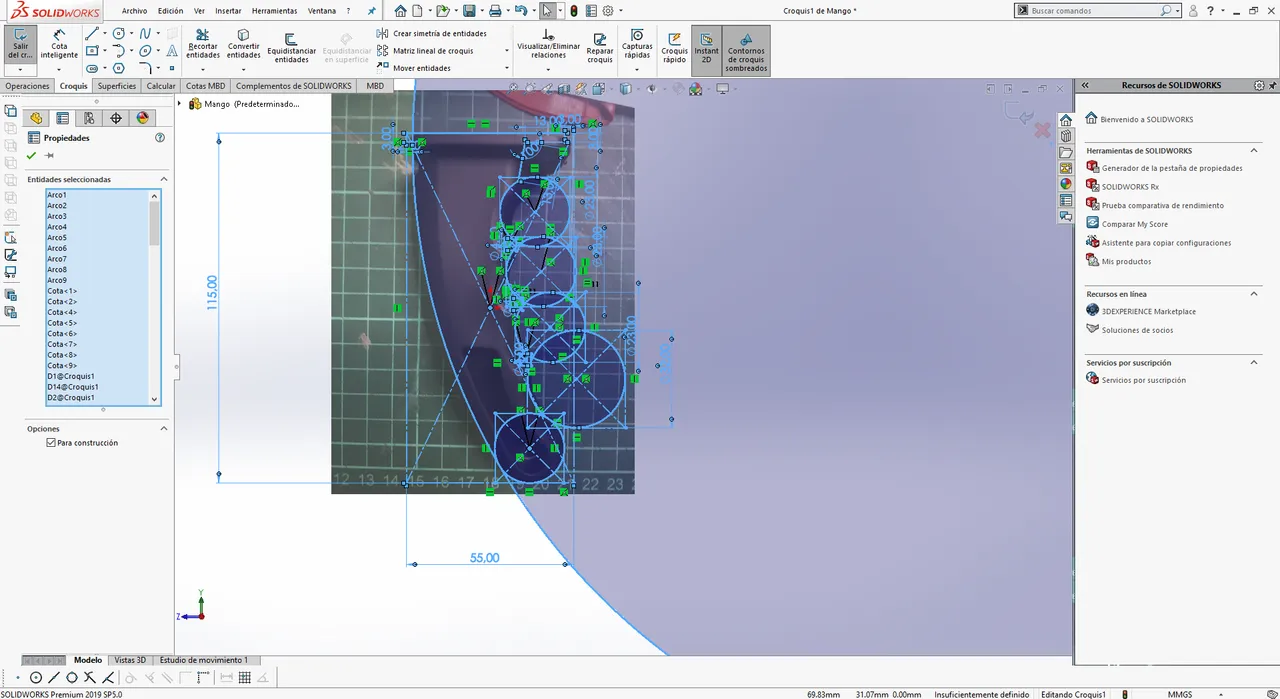Click Reparar croquis tool
Image resolution: width=1280 pixels, height=699 pixels.
(x=600, y=47)
